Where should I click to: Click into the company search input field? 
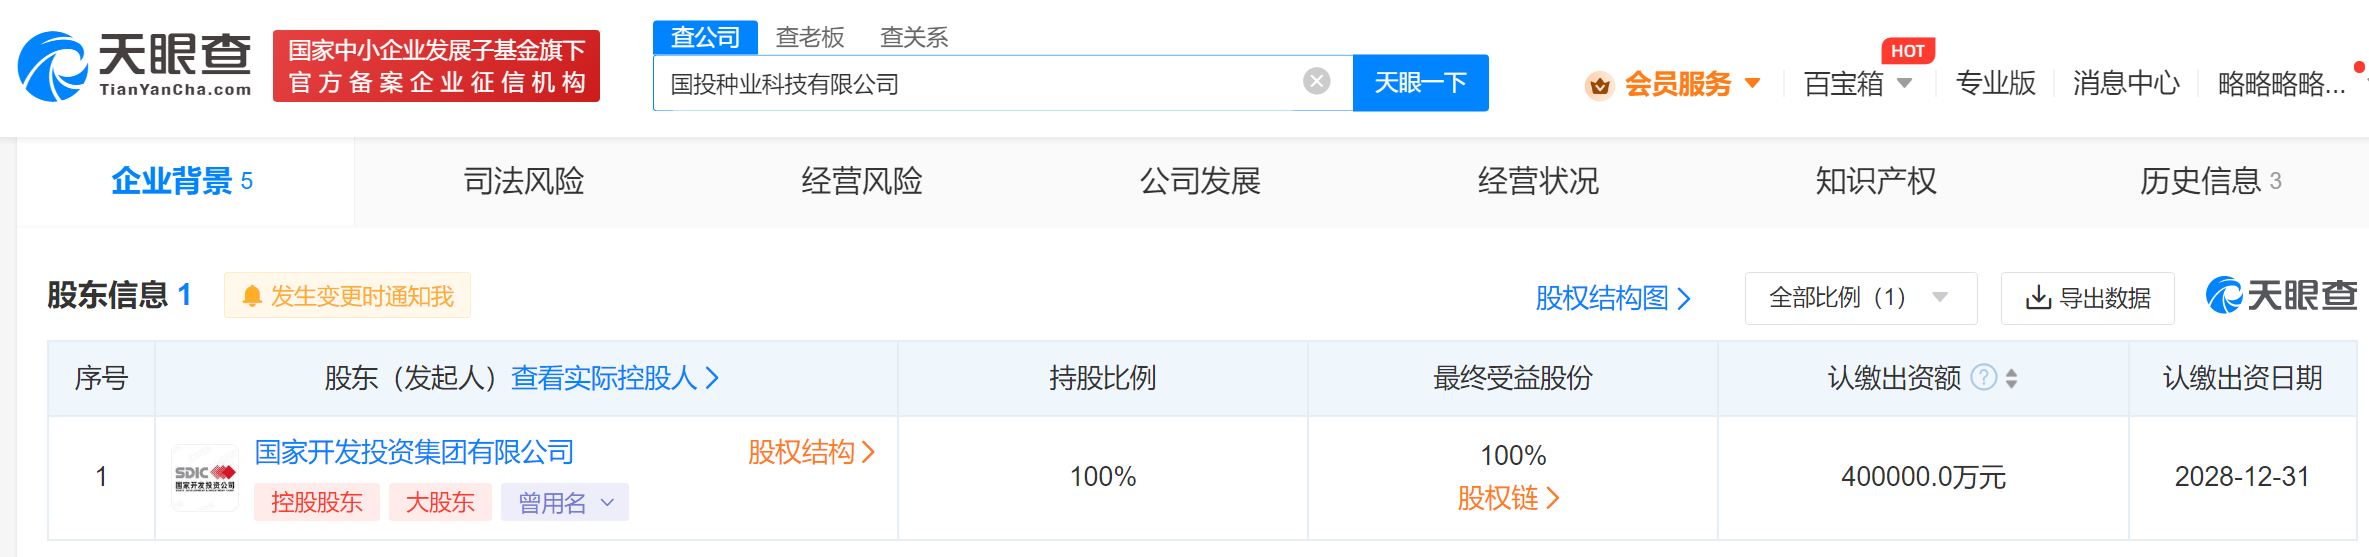(x=980, y=83)
